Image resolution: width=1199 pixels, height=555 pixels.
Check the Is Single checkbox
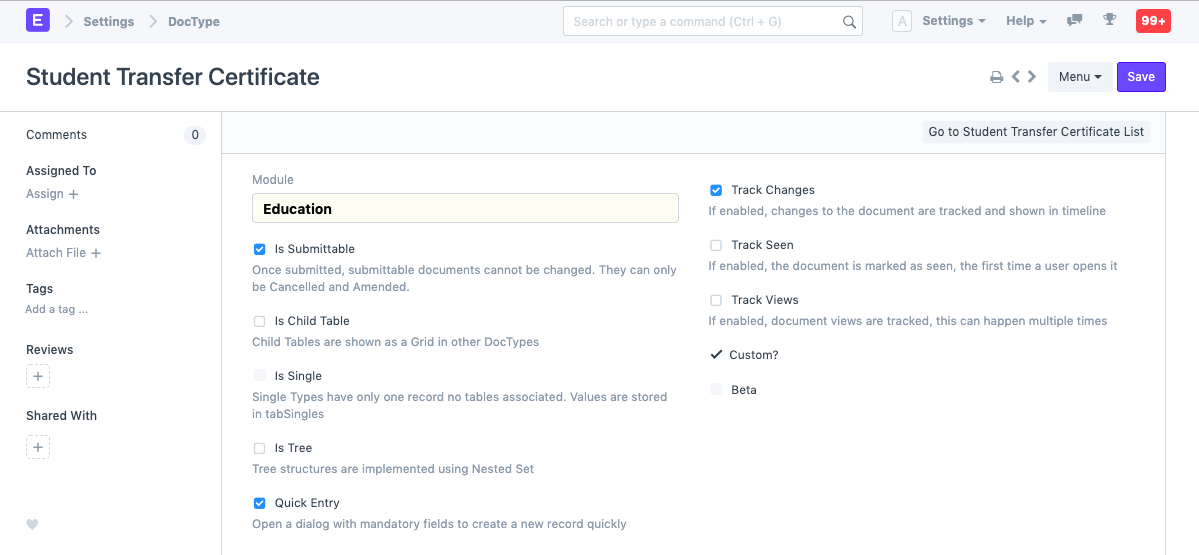click(x=259, y=376)
